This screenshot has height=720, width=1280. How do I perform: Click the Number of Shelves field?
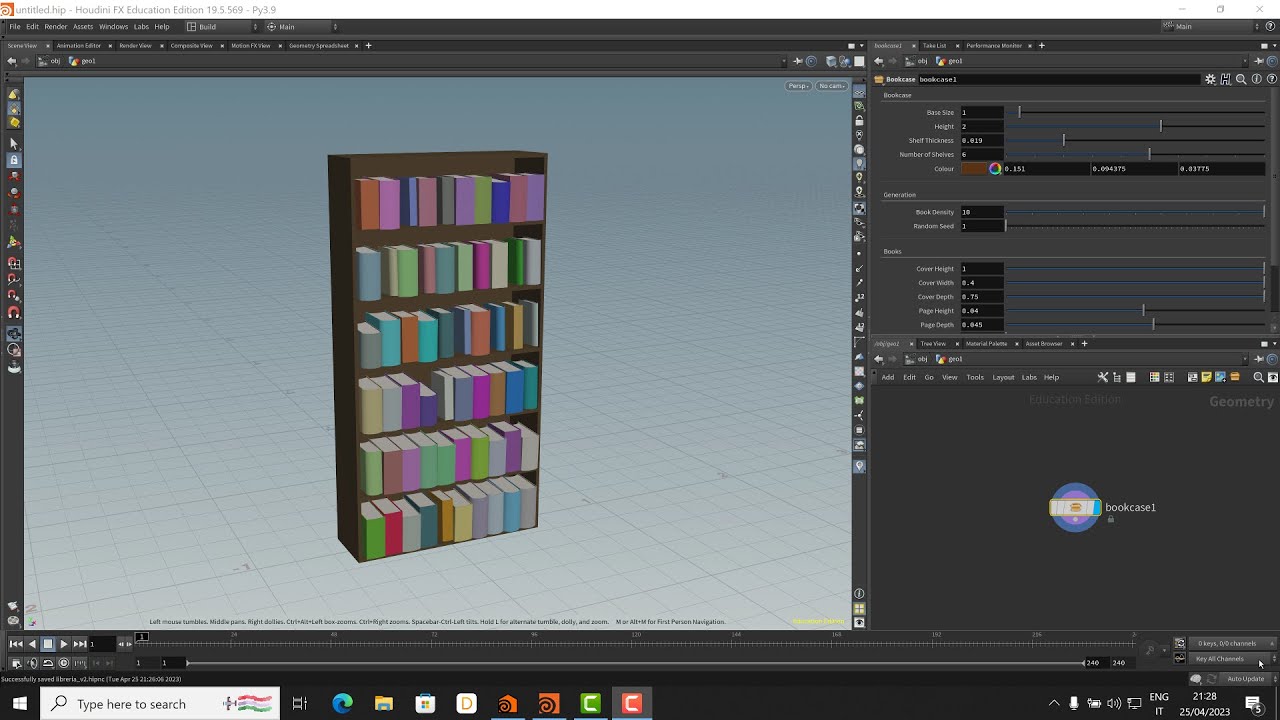point(982,155)
